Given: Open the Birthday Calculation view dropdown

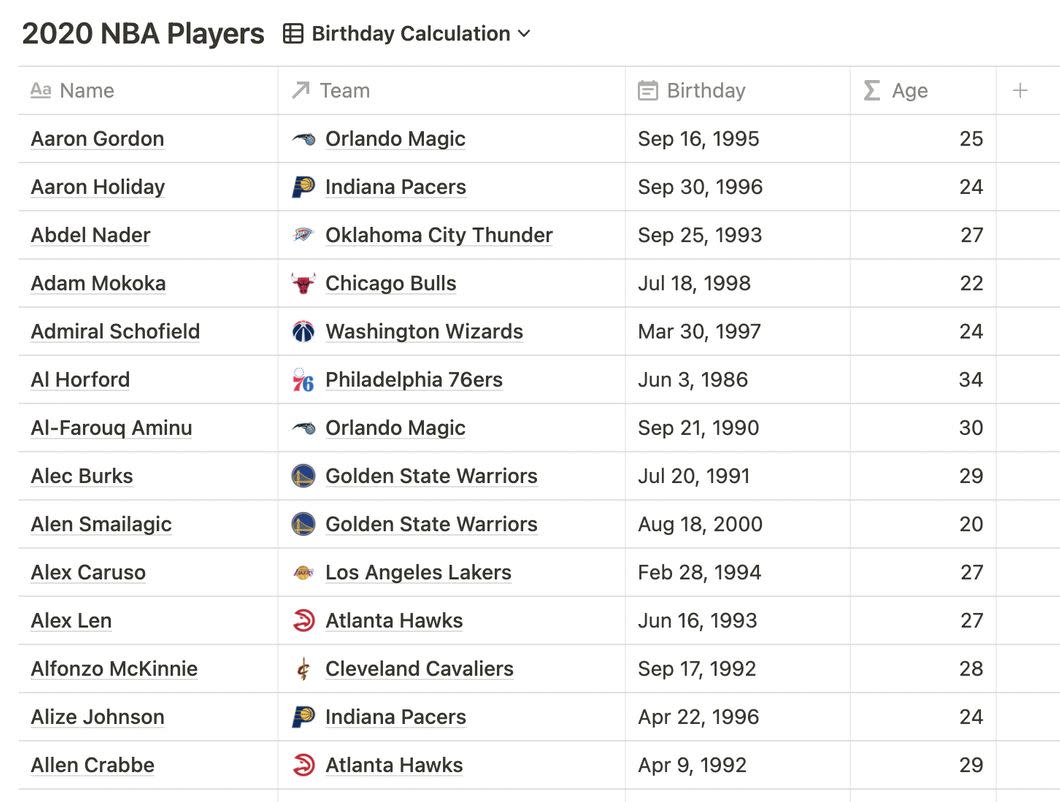Looking at the screenshot, I should tap(421, 34).
